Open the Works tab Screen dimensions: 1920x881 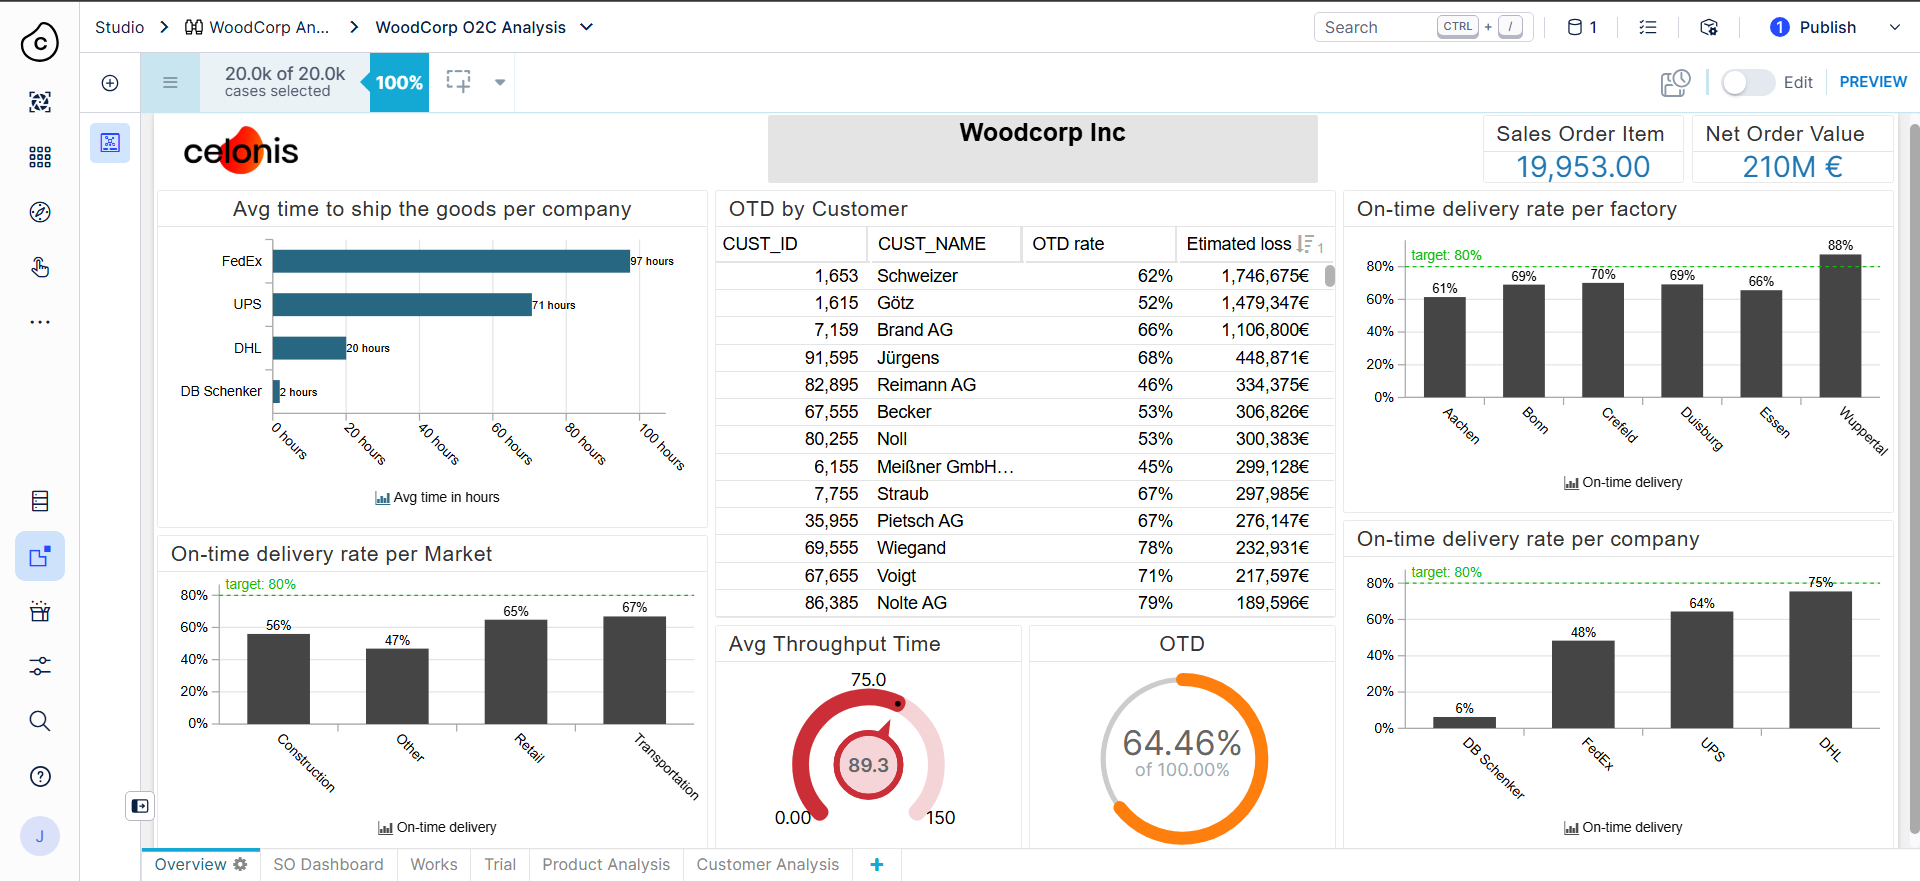(434, 865)
